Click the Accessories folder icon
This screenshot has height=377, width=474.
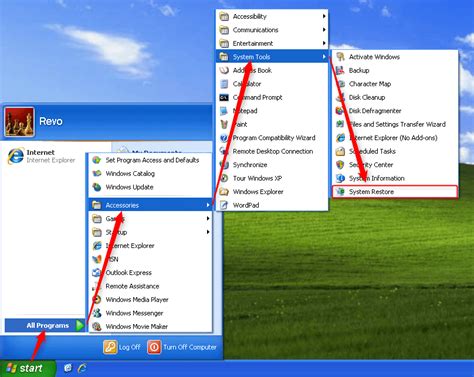pos(97,205)
